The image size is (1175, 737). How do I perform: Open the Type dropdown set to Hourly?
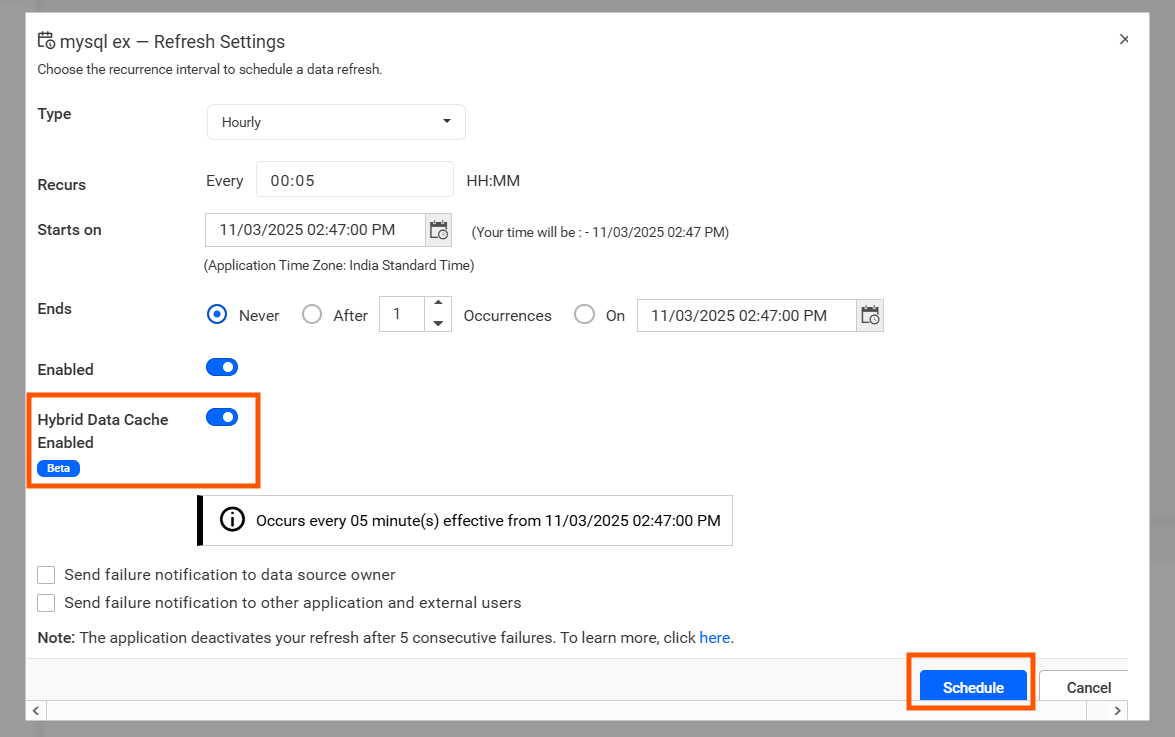click(336, 122)
